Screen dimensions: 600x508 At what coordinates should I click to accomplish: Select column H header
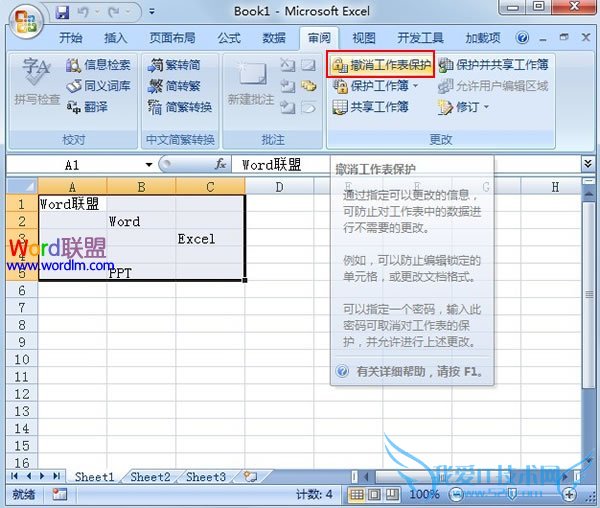tap(555, 187)
